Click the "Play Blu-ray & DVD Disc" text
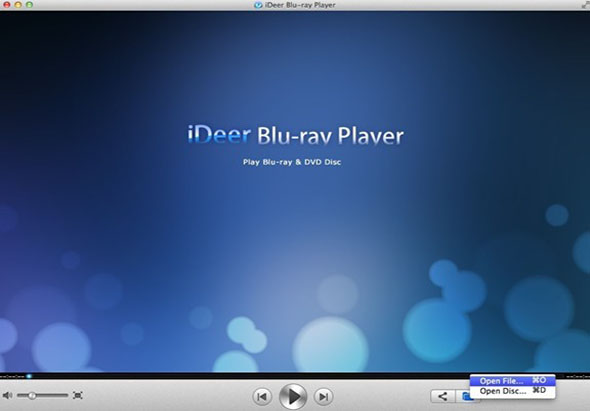Image resolution: width=590 pixels, height=411 pixels. [x=292, y=162]
